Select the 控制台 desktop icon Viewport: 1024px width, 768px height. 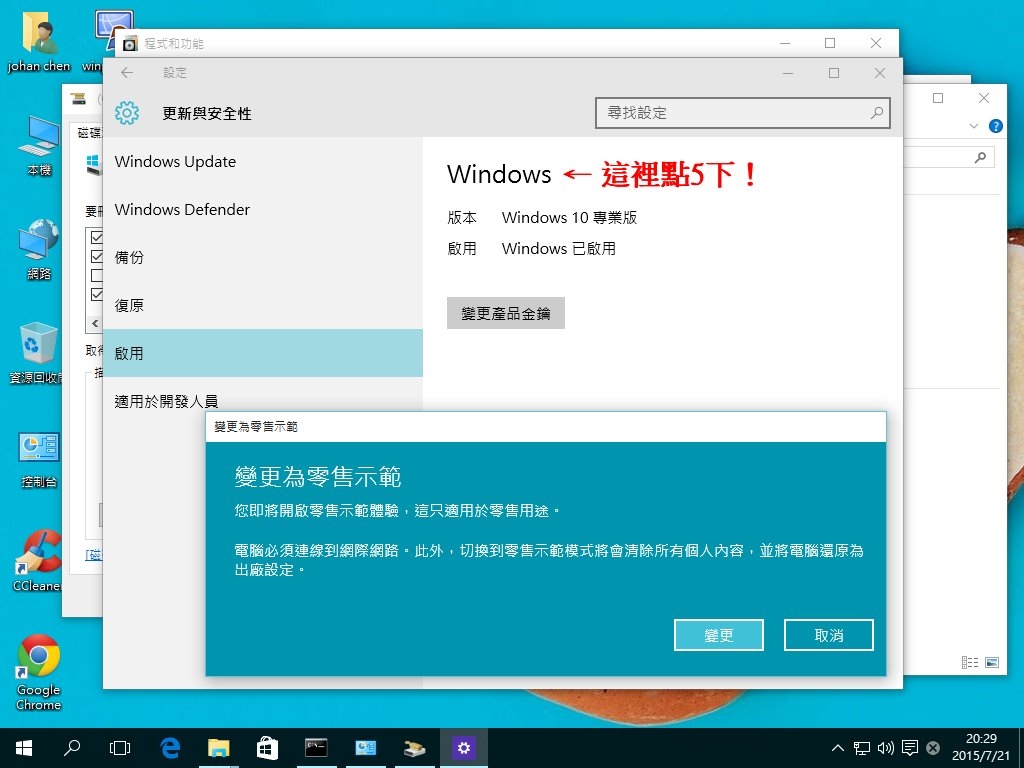tap(39, 460)
